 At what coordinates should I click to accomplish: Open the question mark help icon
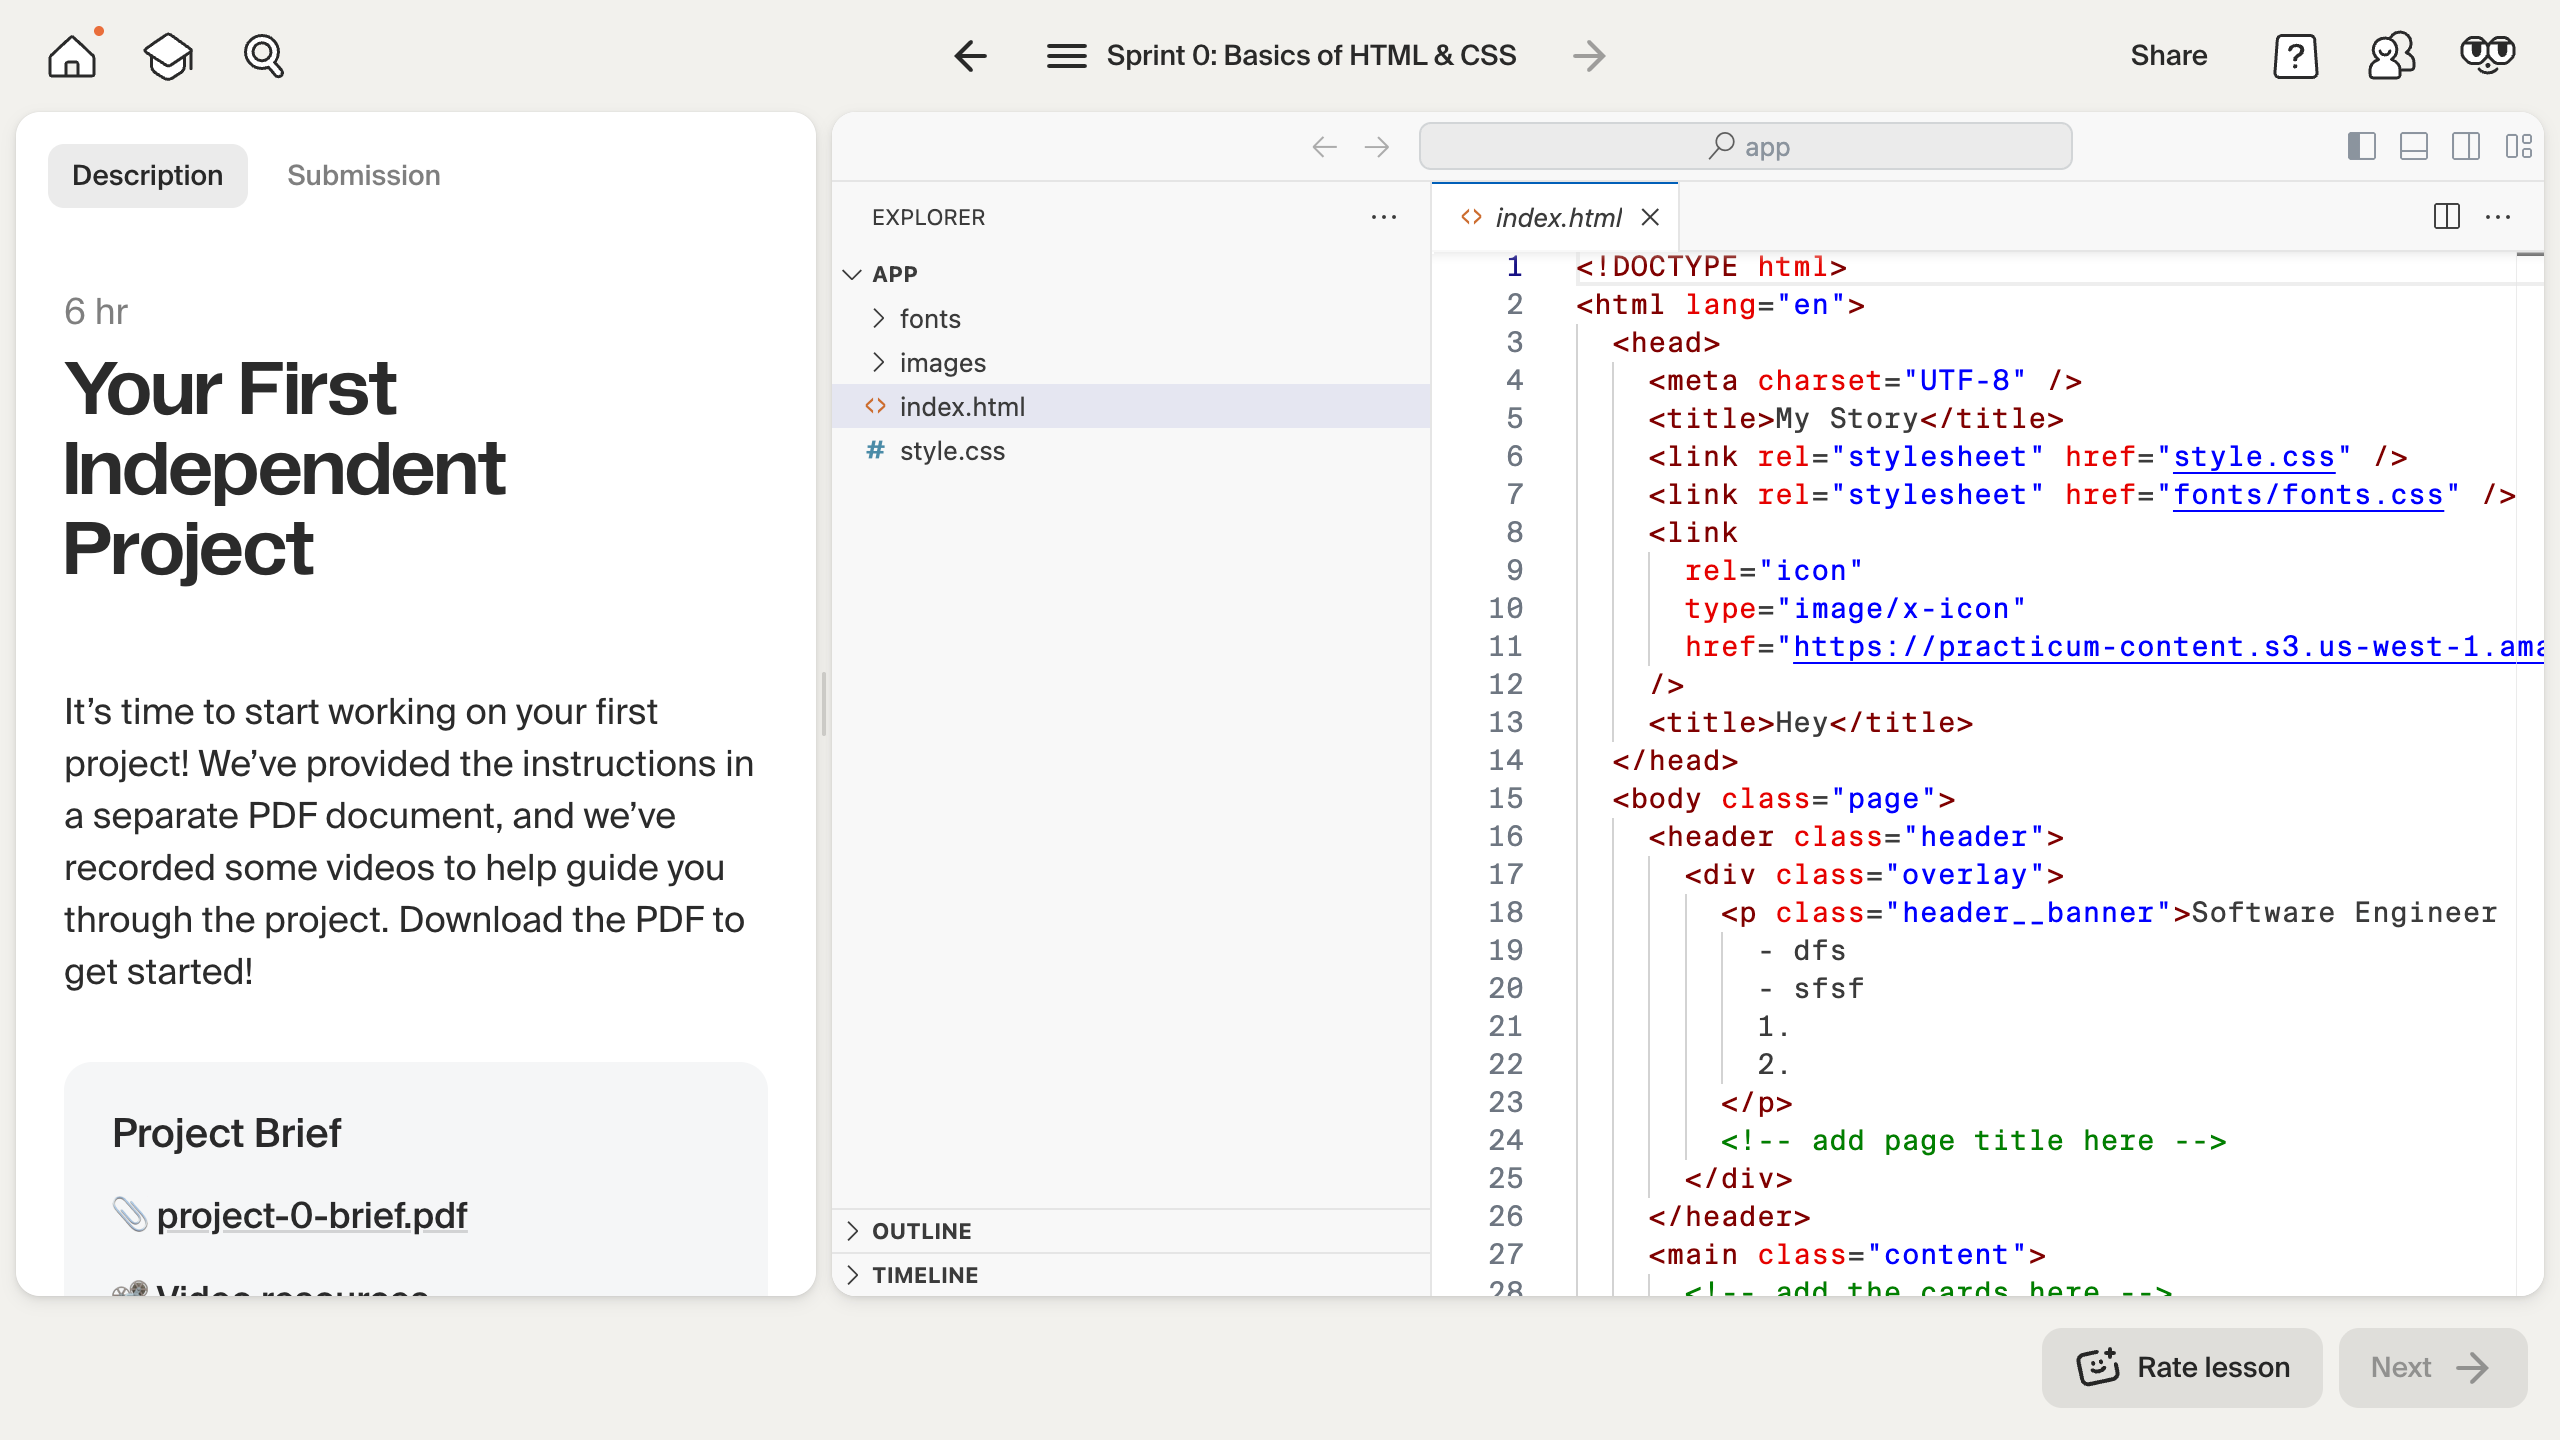pos(2295,56)
